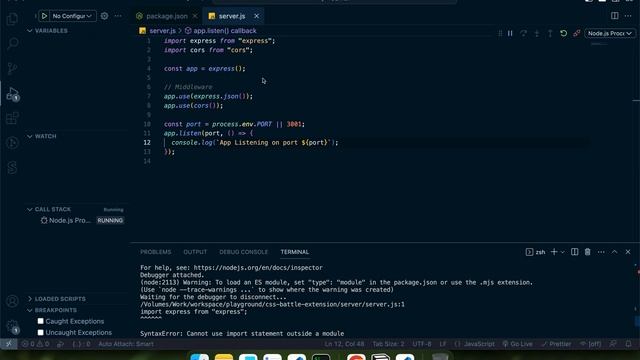Follow the nodejs.org inspector docs link

pyautogui.click(x=258, y=268)
